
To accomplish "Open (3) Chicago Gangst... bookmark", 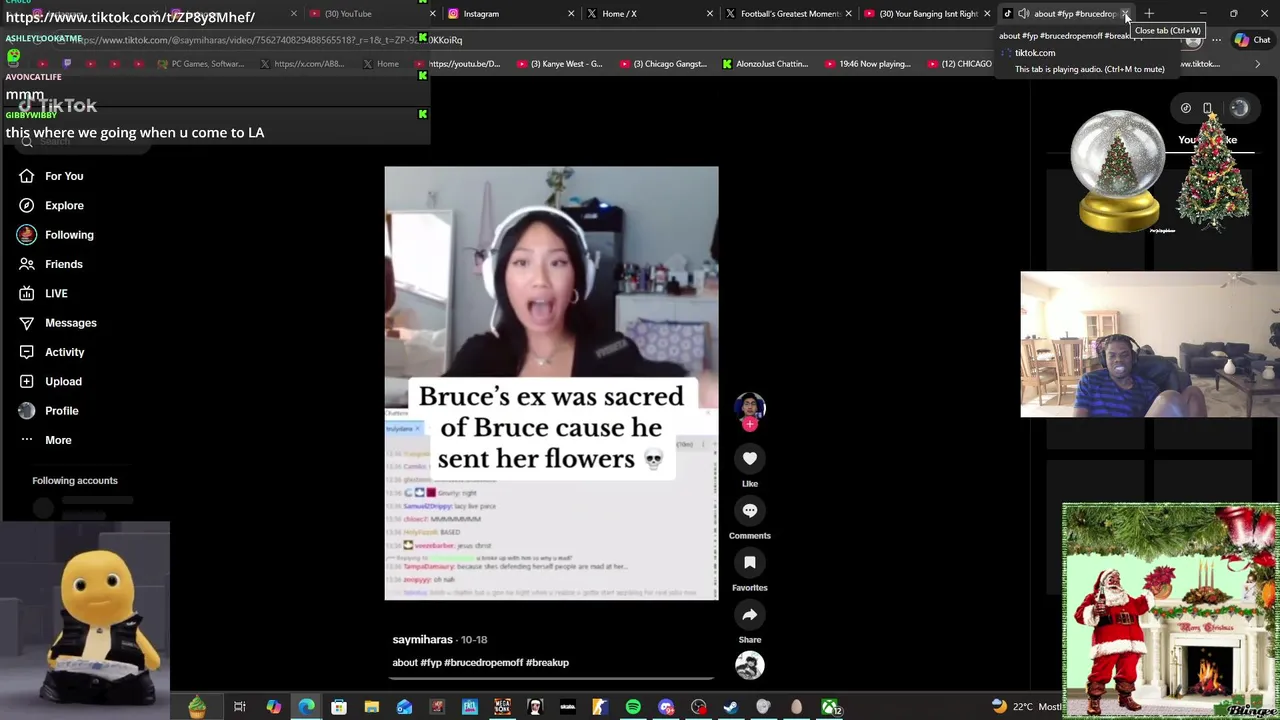I will coord(663,64).
